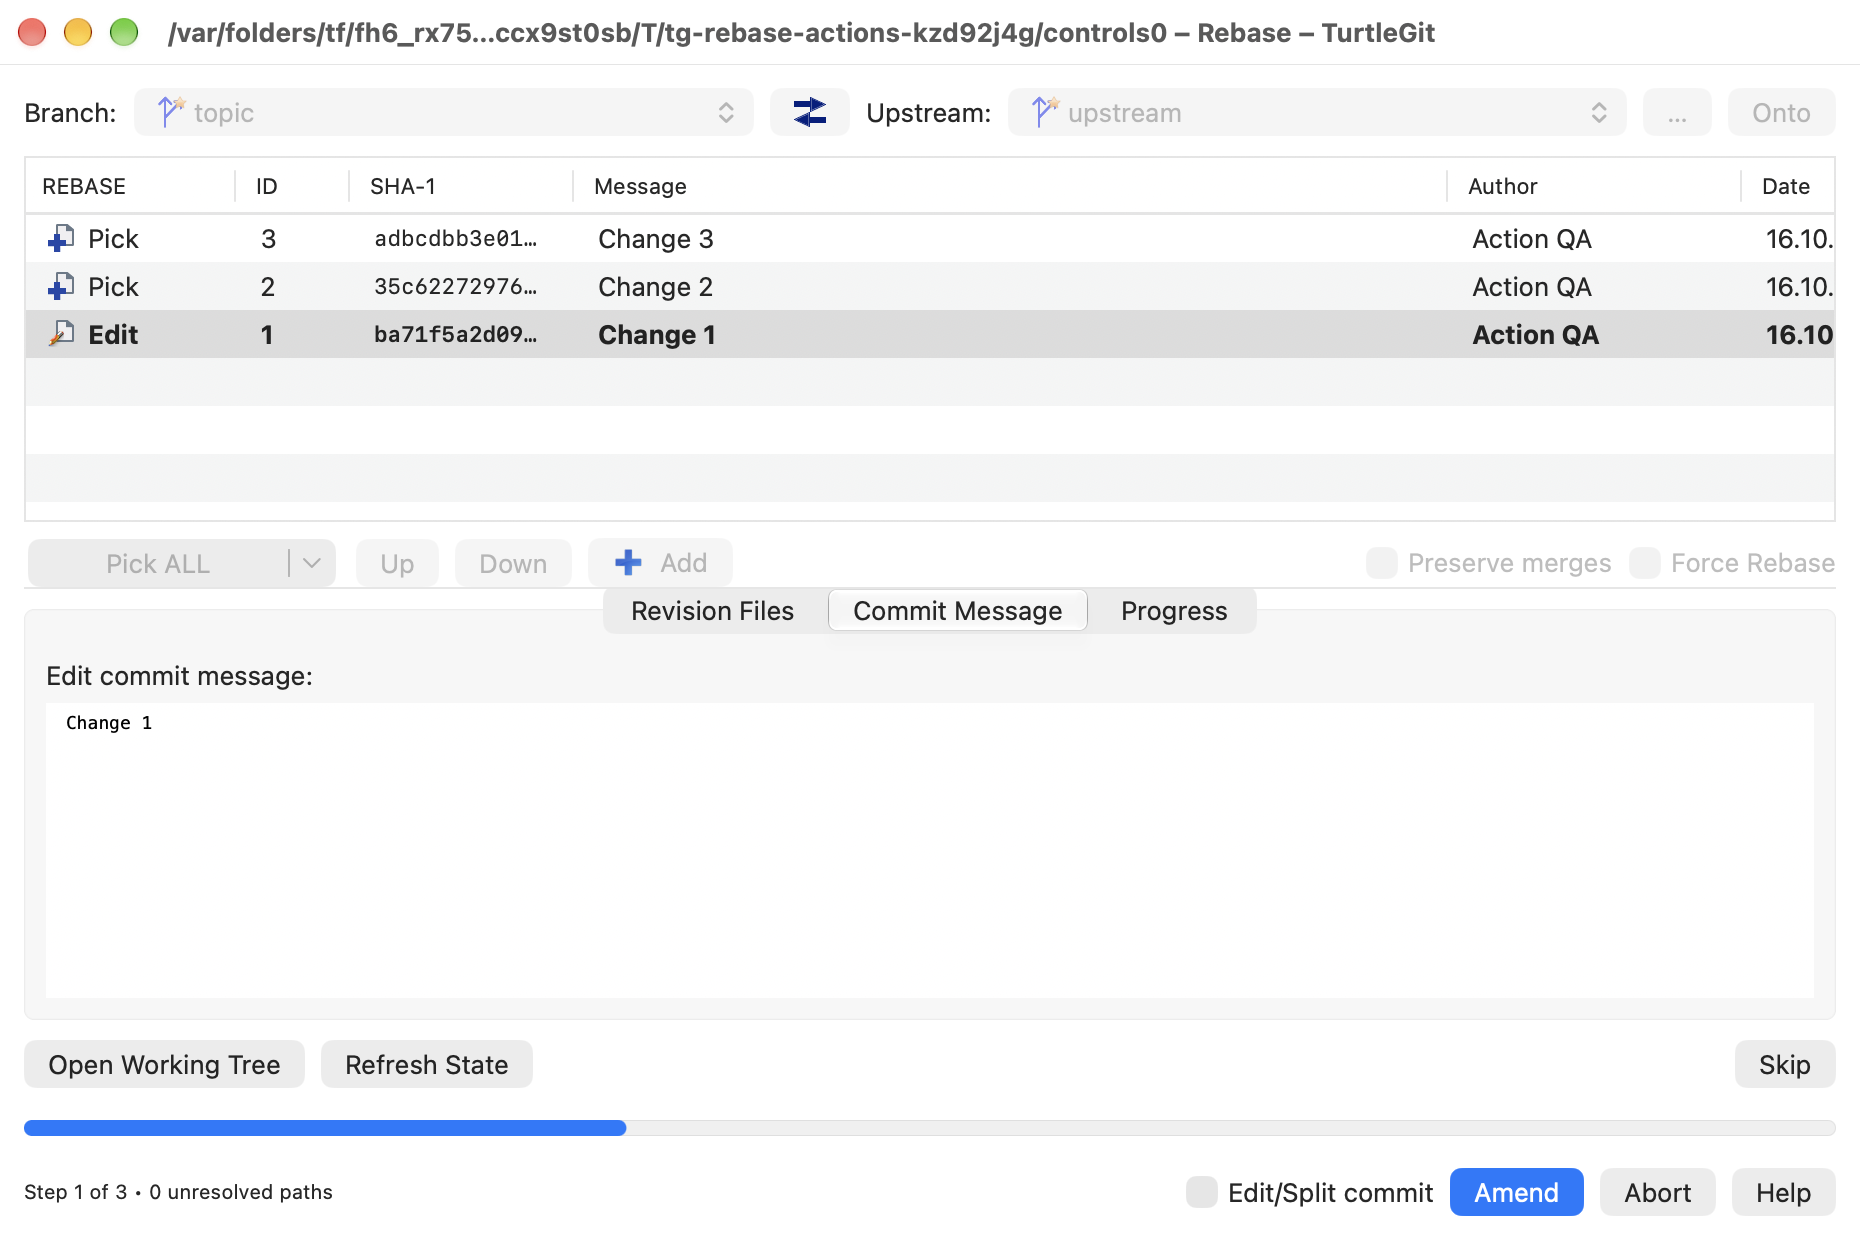1860x1240 pixels.
Task: Click the blue plus Add icon
Action: pos(628,563)
